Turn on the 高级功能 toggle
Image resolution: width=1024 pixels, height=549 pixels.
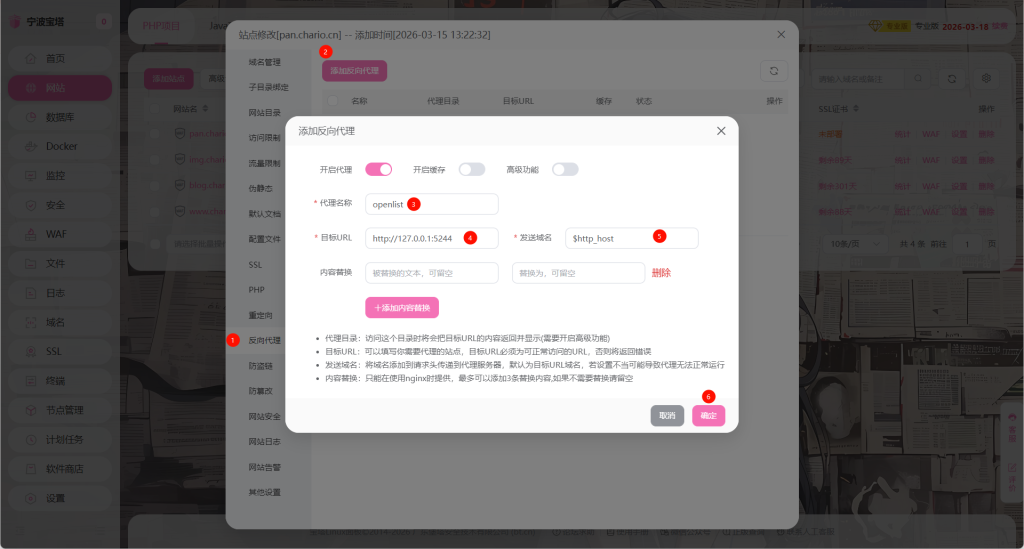[x=565, y=169]
